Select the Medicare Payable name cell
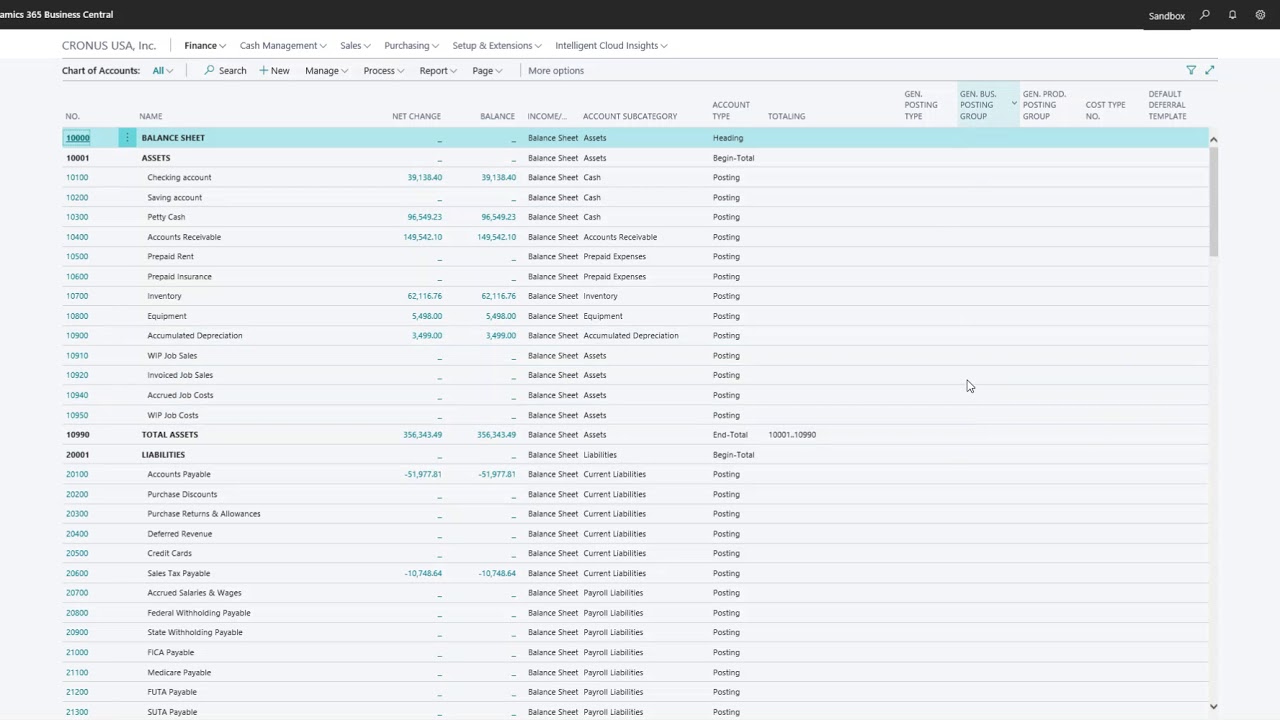 (x=179, y=672)
